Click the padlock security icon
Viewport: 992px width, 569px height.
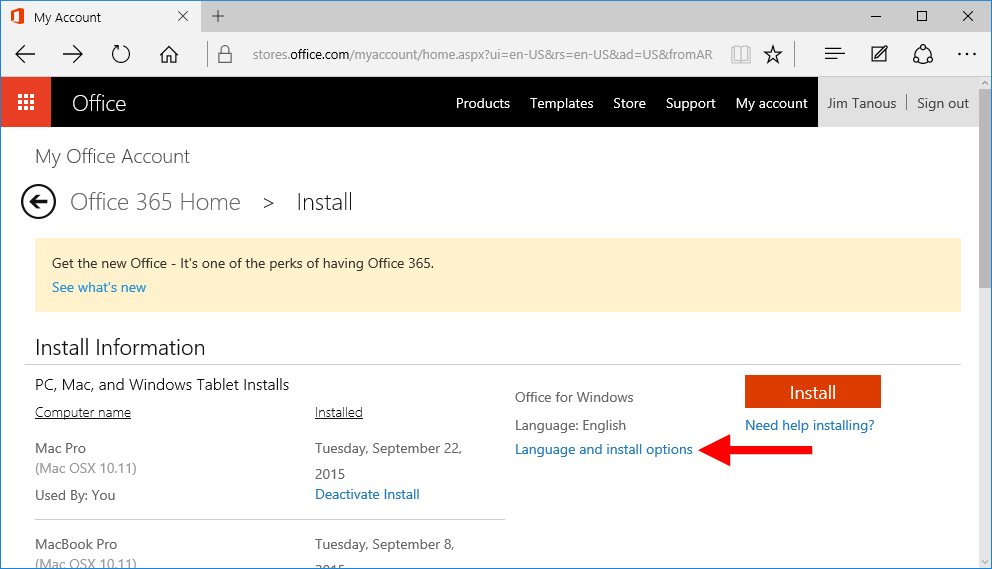pos(225,54)
